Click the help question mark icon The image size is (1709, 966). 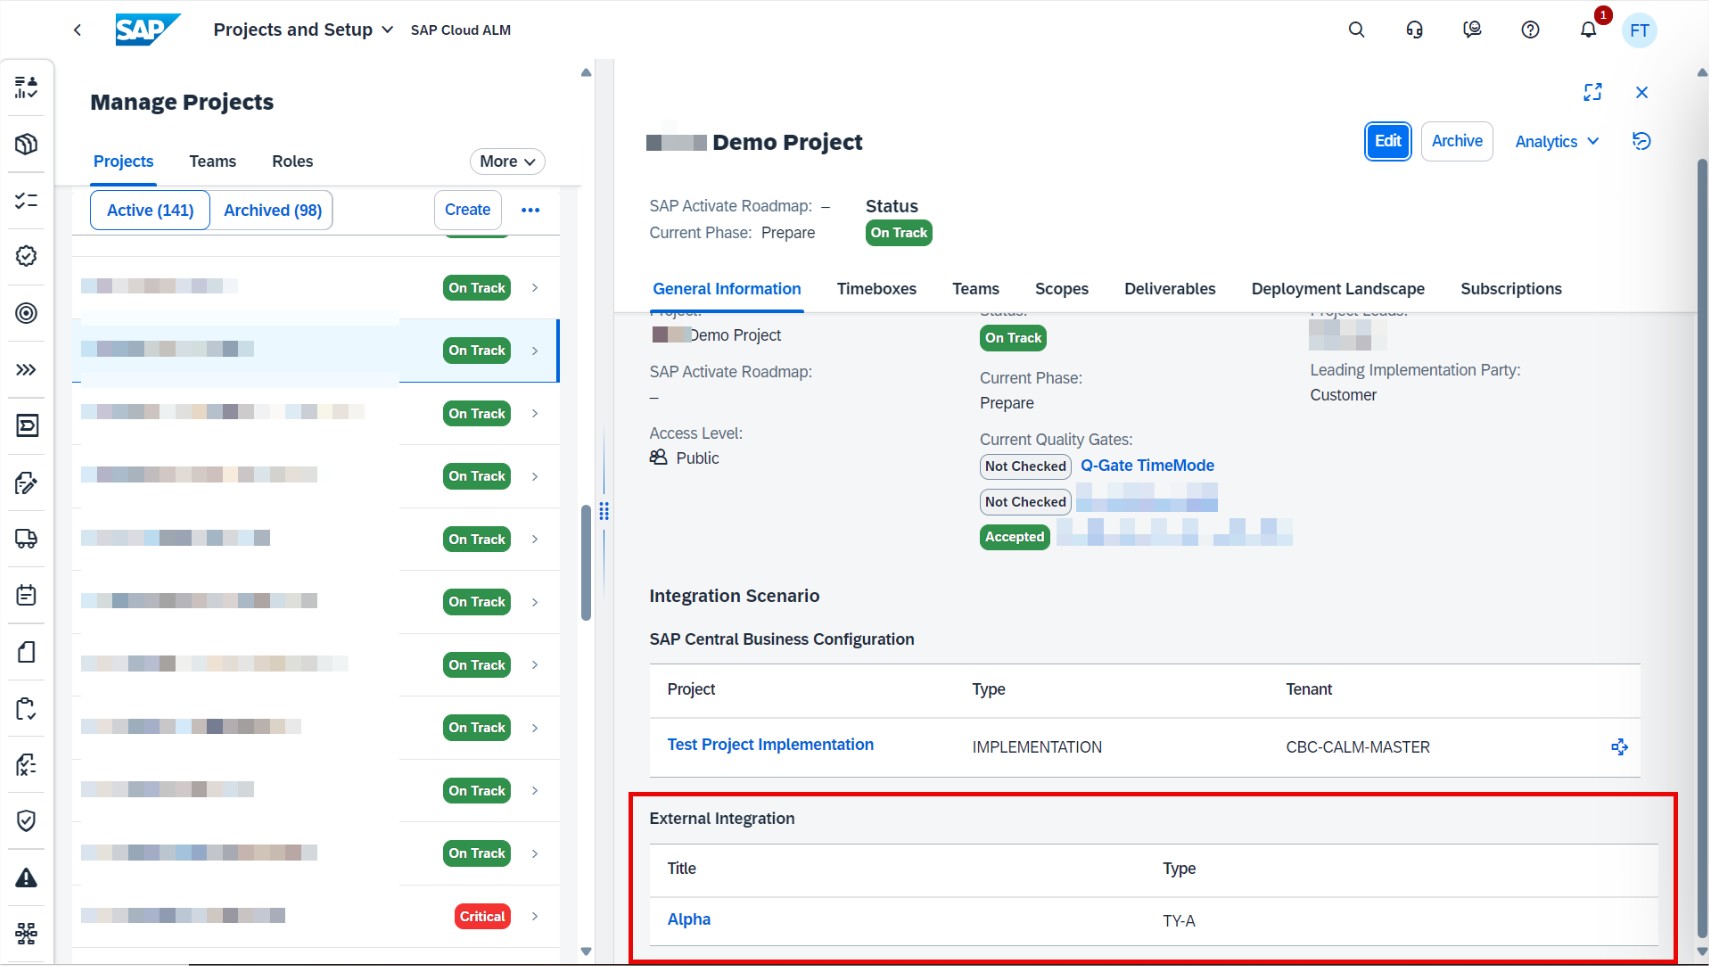click(1530, 30)
